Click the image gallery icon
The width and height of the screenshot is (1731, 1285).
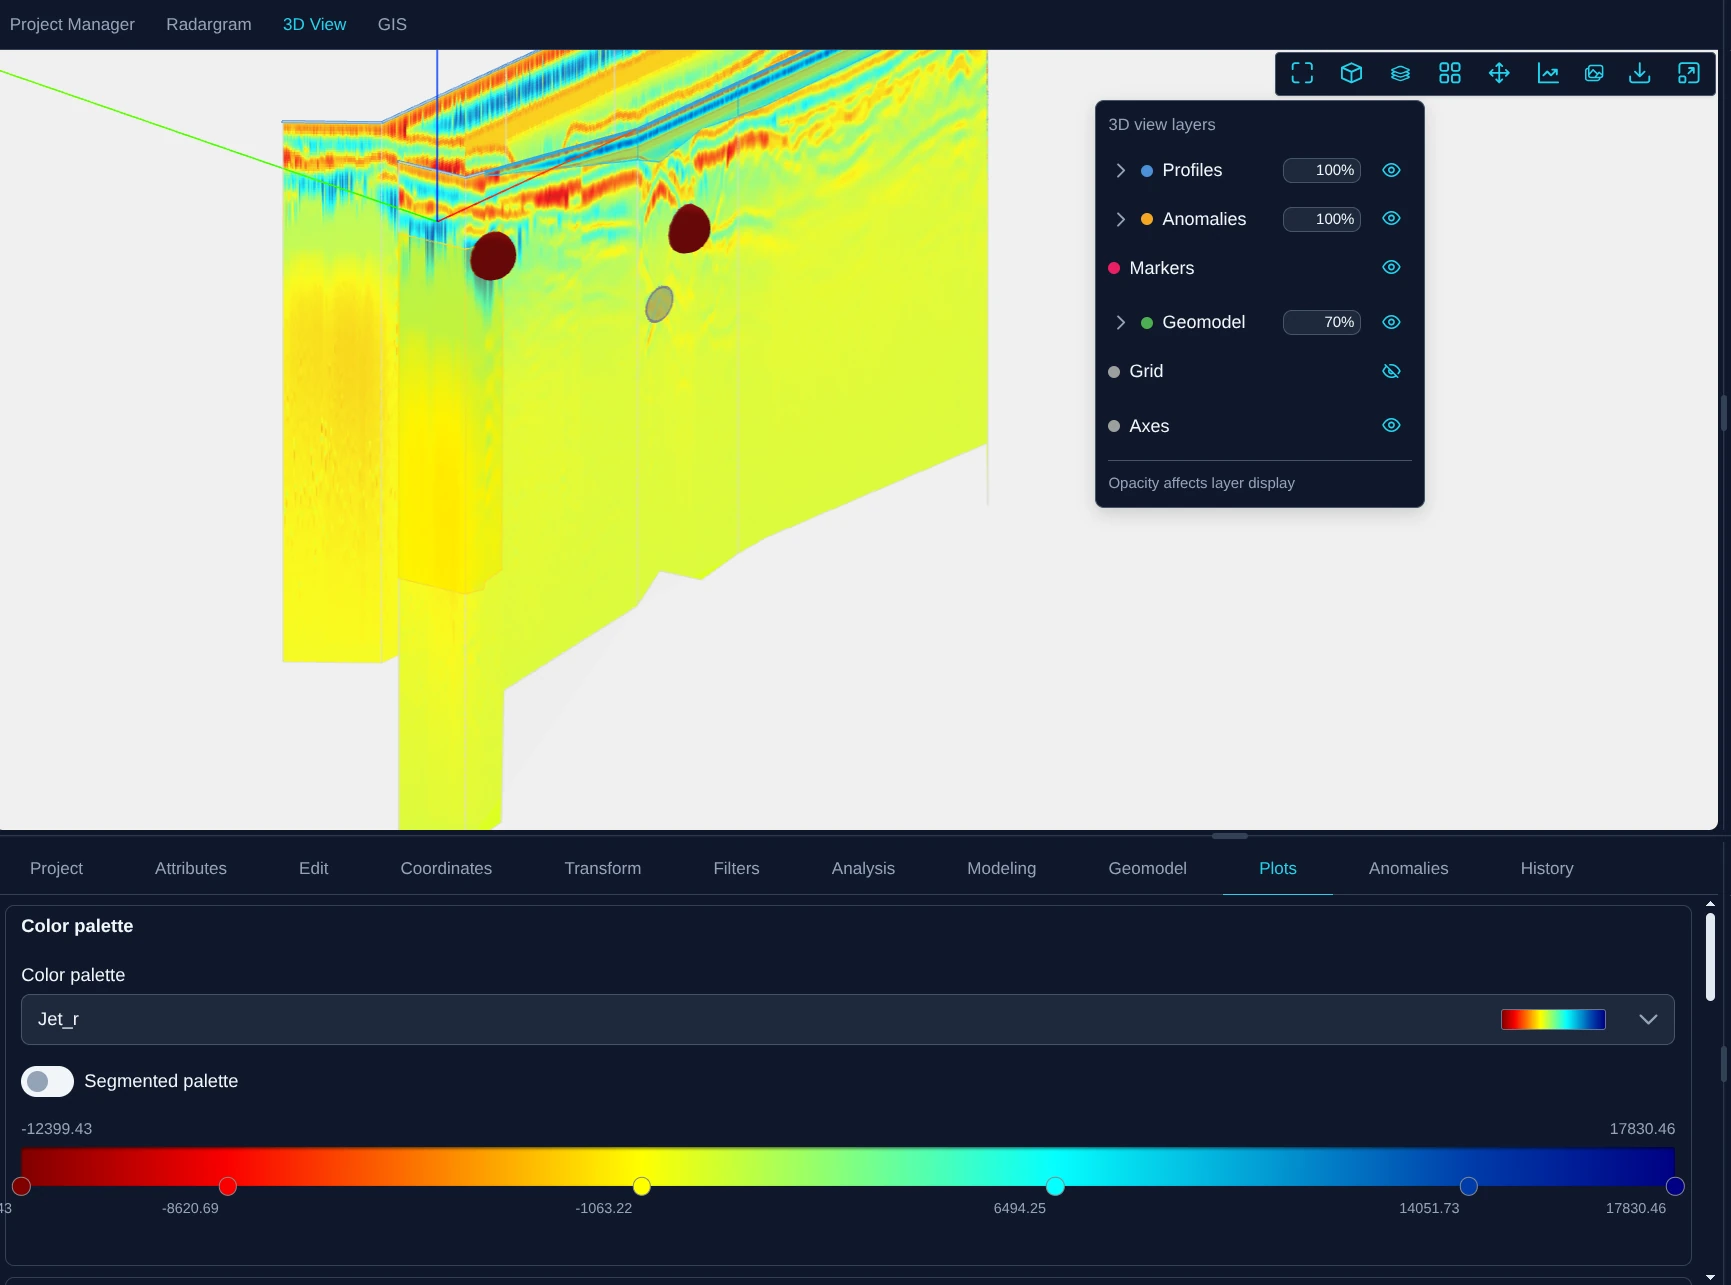click(1594, 73)
